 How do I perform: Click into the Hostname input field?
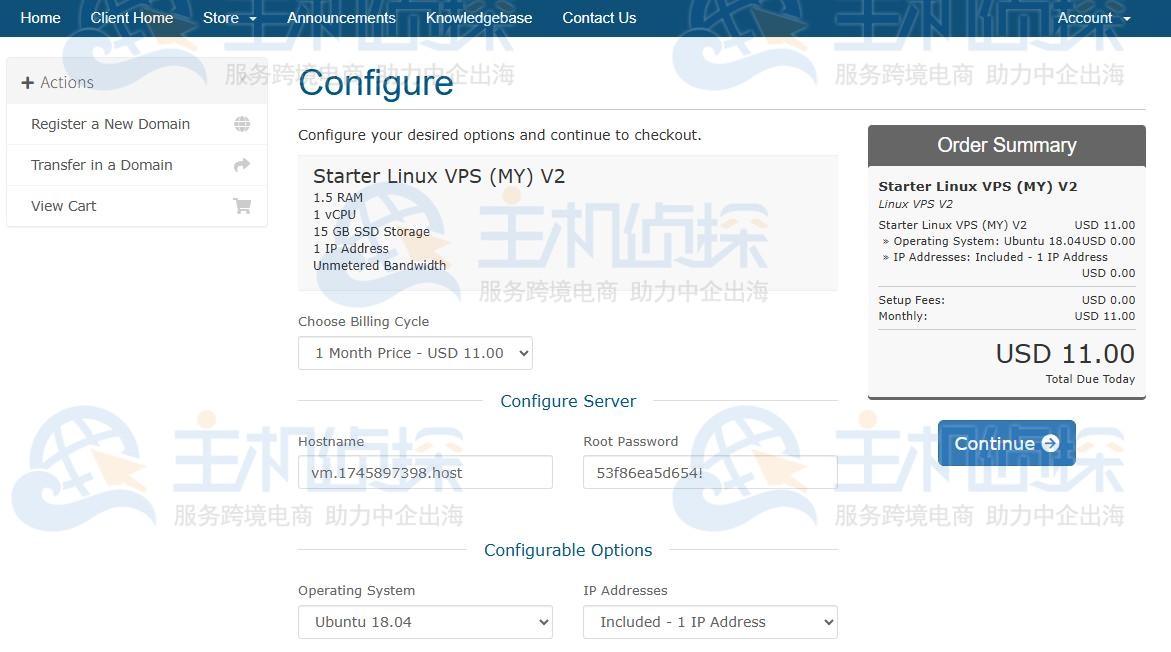(425, 472)
